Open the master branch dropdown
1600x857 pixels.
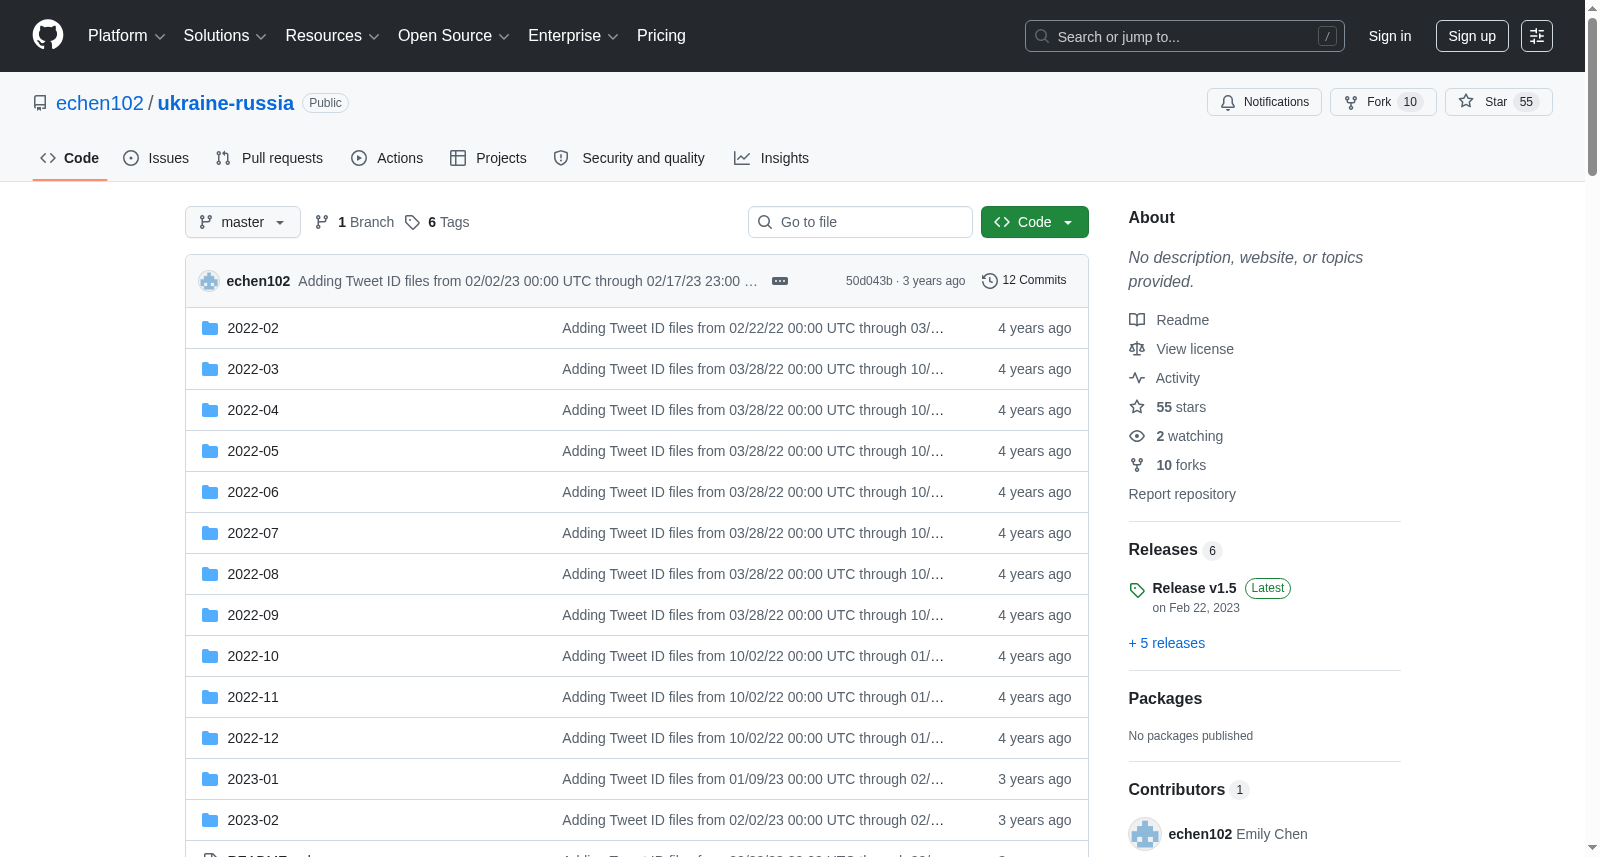[x=243, y=222]
